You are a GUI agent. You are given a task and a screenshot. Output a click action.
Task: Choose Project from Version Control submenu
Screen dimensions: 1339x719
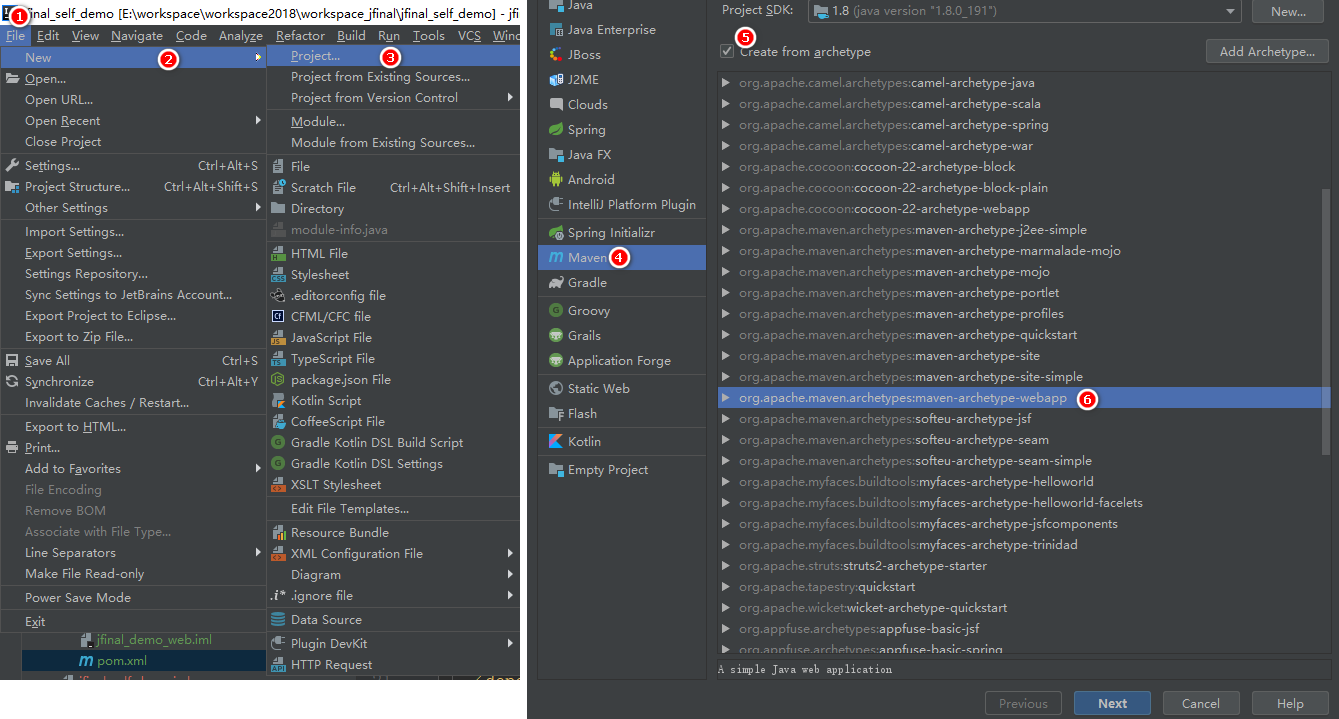pos(393,97)
